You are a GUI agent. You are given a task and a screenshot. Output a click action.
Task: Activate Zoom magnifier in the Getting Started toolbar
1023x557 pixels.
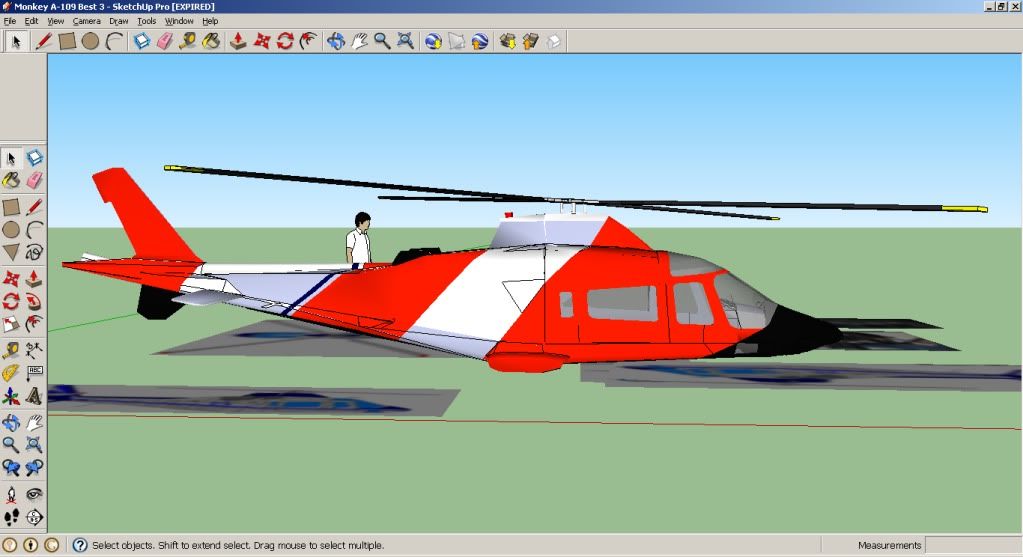[x=382, y=42]
